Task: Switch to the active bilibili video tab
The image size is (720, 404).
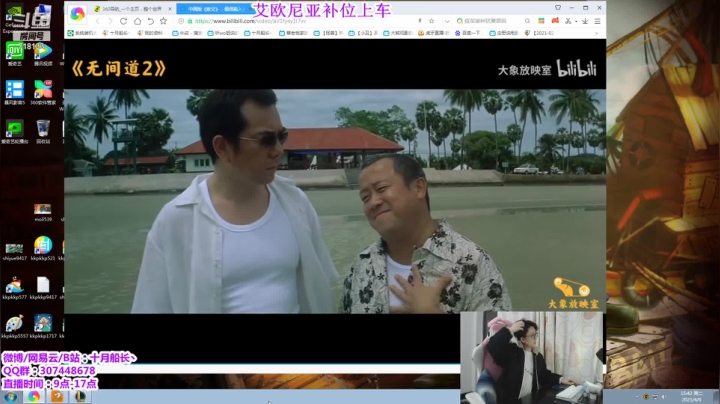Action: pyautogui.click(x=216, y=9)
